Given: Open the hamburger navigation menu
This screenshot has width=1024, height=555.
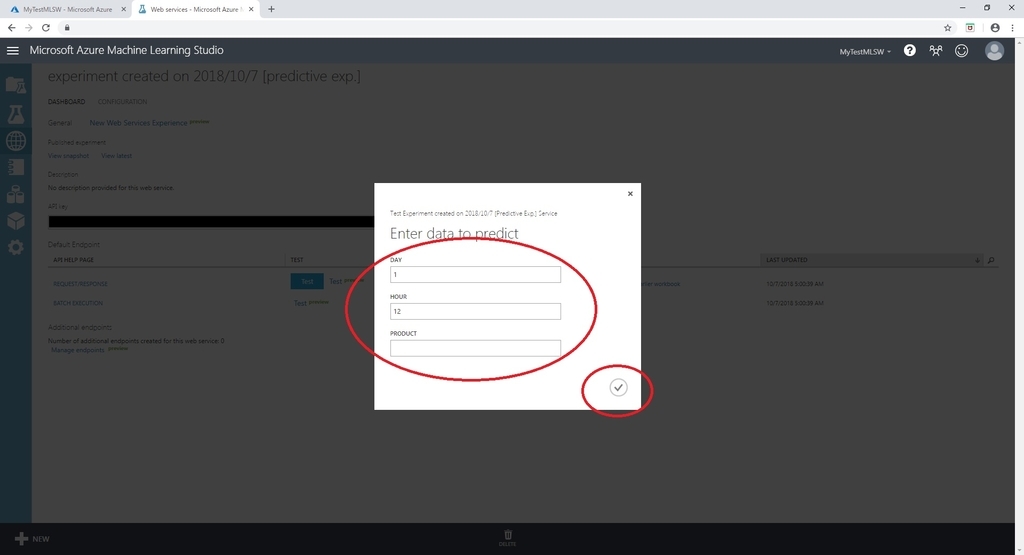Looking at the screenshot, I should click(x=12, y=51).
